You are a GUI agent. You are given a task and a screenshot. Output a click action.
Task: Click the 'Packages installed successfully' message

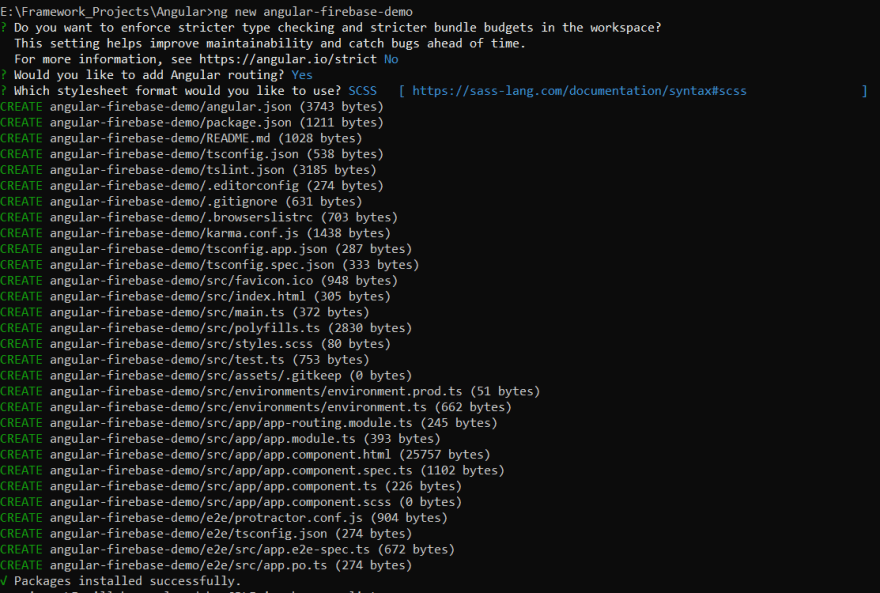click(x=127, y=581)
